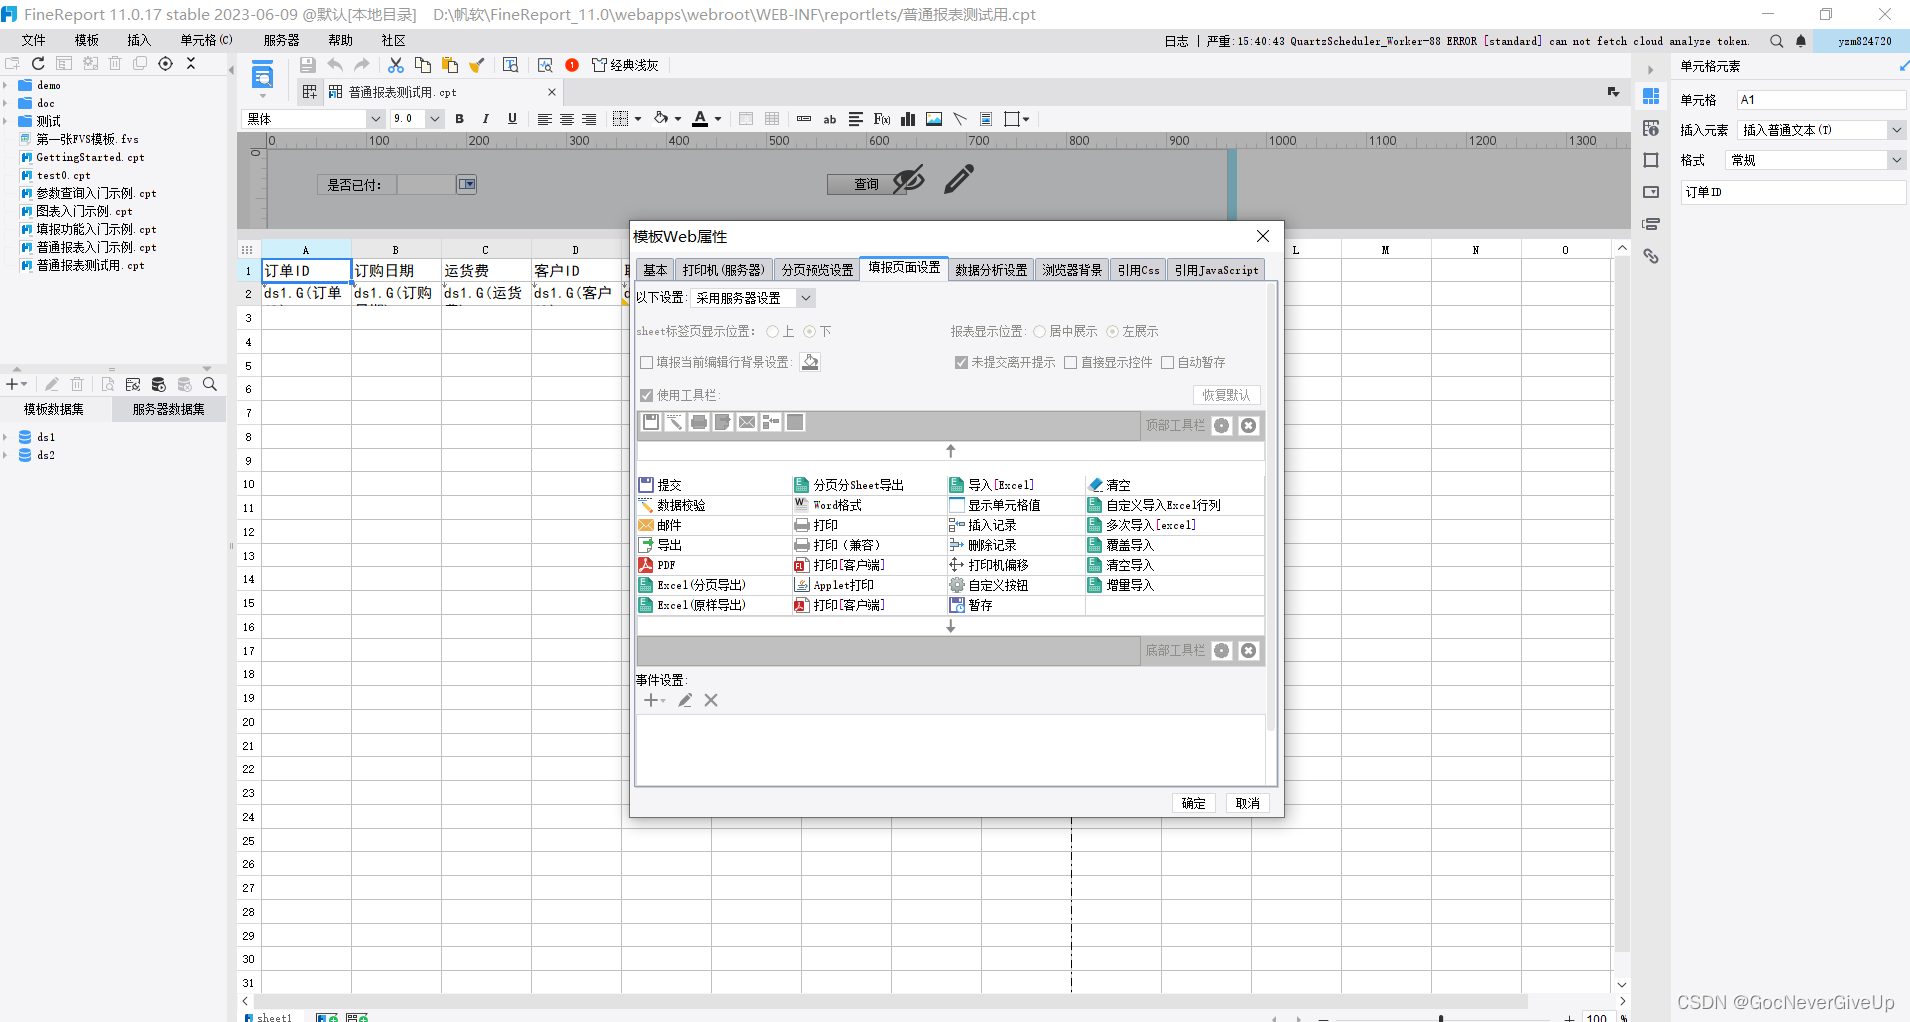The image size is (1910, 1022).
Task: Click the hidden-eye icon in parameter pane
Action: coord(909,180)
